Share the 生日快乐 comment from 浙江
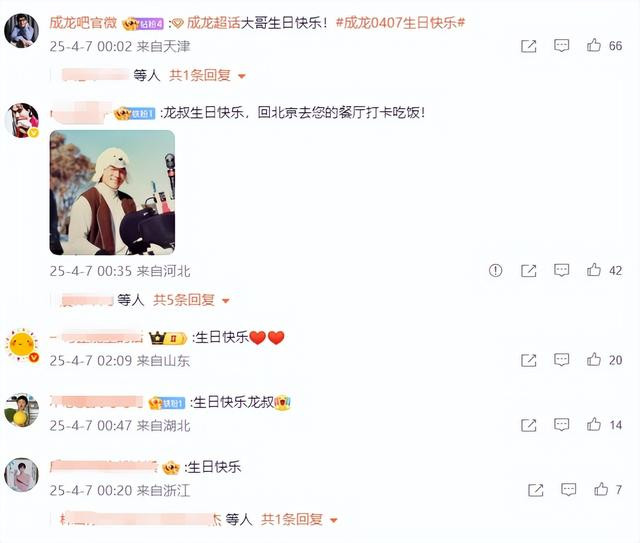The width and height of the screenshot is (640, 543). click(x=536, y=490)
